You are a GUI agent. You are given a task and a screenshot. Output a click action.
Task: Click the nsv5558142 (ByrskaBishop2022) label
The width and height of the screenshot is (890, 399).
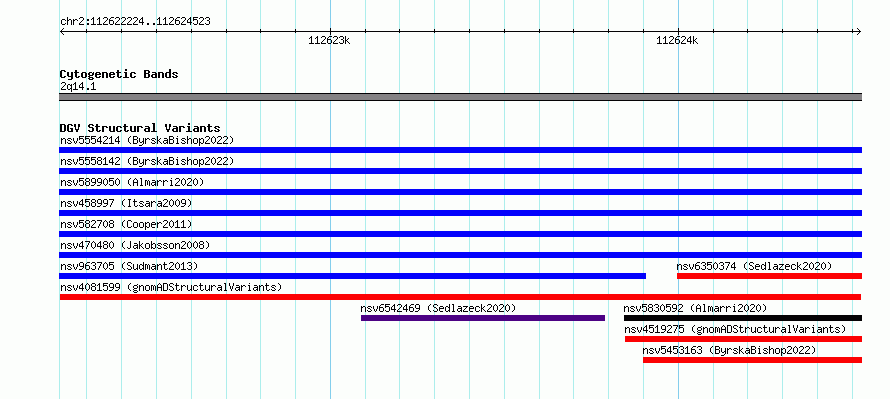[147, 161]
